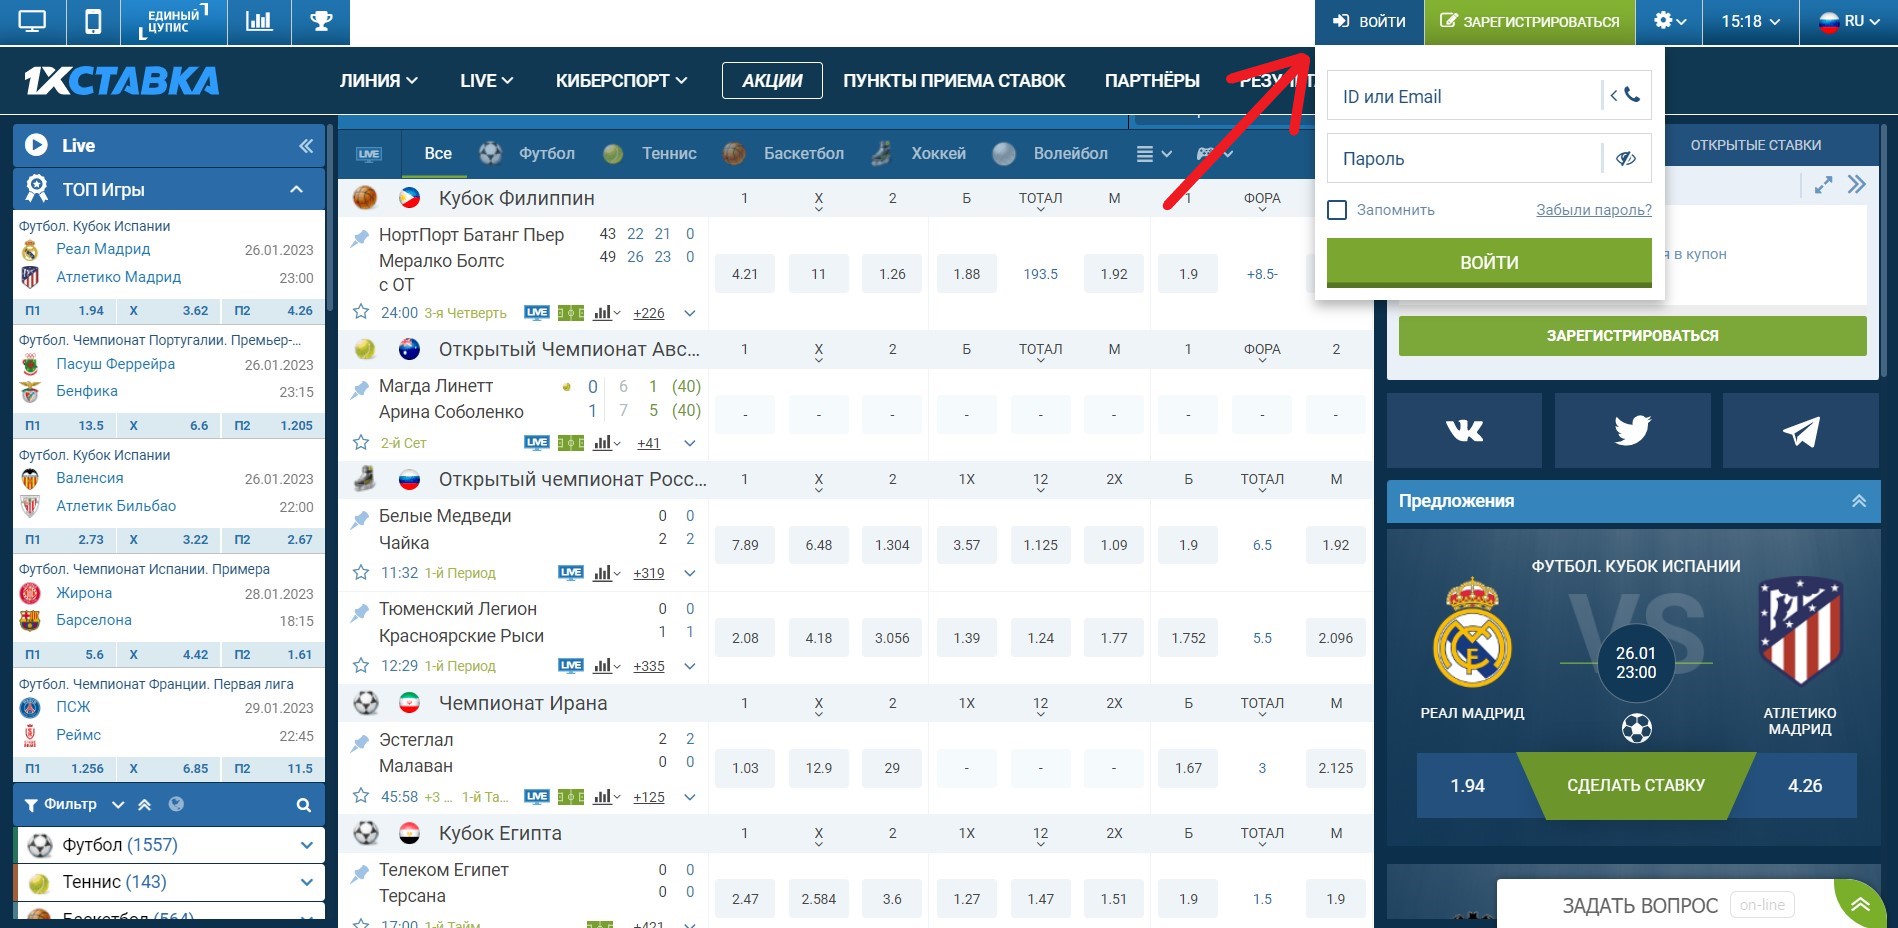1898x928 pixels.
Task: Open ПУНКТЫ ПРИЕМА СТАВОК page
Action: (954, 81)
